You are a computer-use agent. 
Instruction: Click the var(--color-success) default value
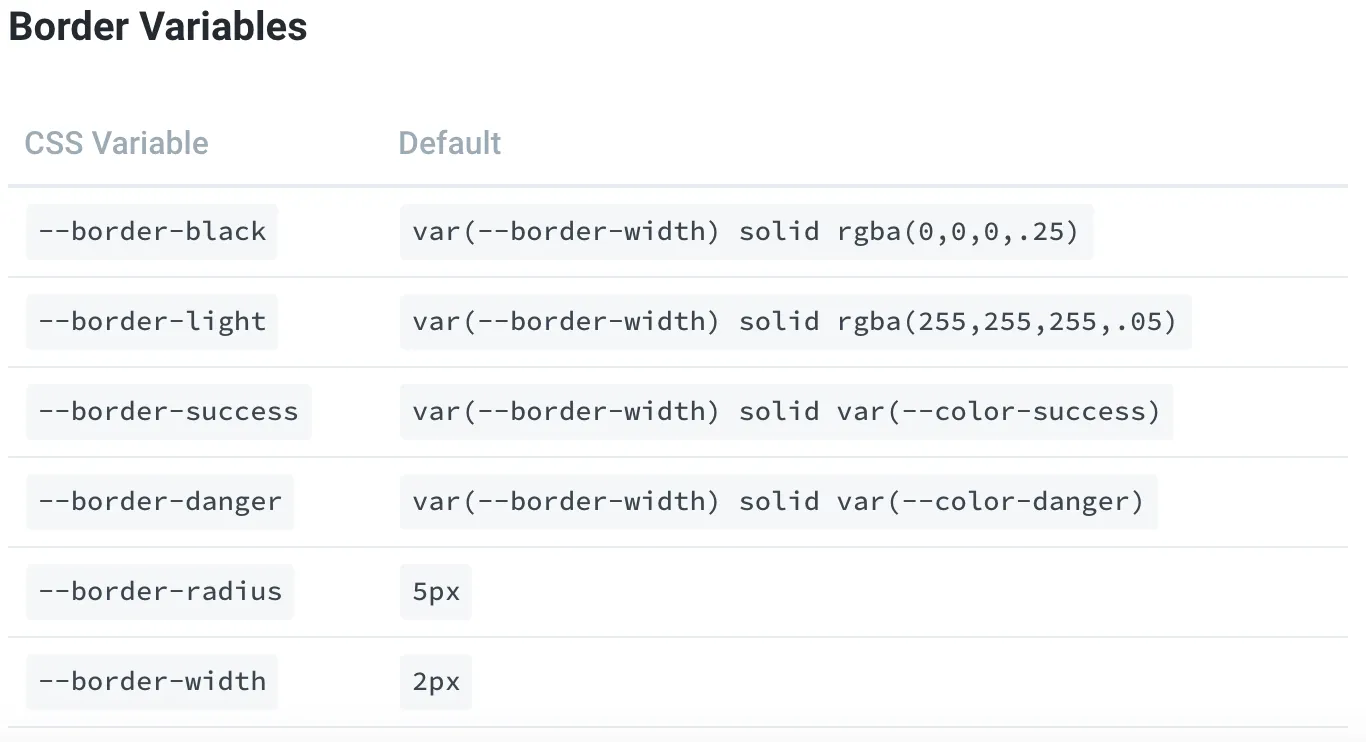coord(1000,412)
